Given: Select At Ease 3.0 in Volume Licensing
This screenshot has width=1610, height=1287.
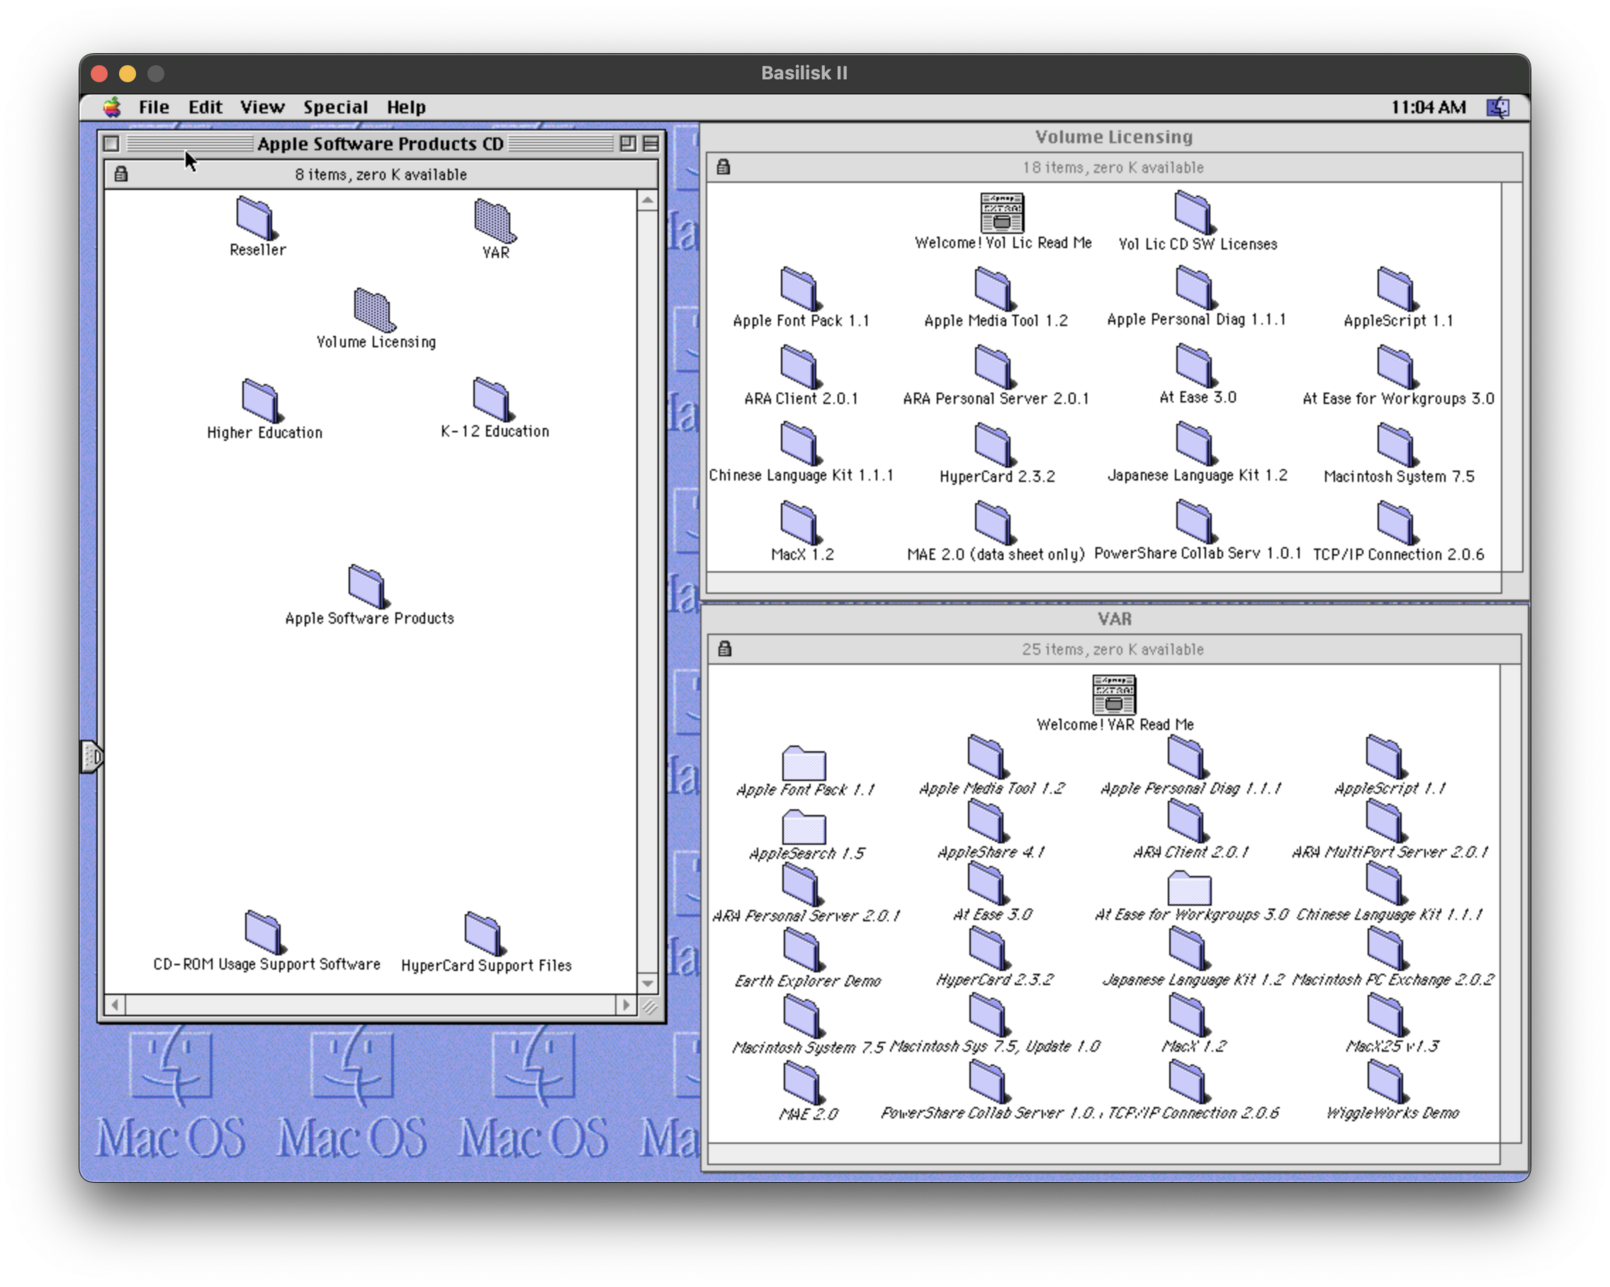Looking at the screenshot, I should [x=1196, y=365].
